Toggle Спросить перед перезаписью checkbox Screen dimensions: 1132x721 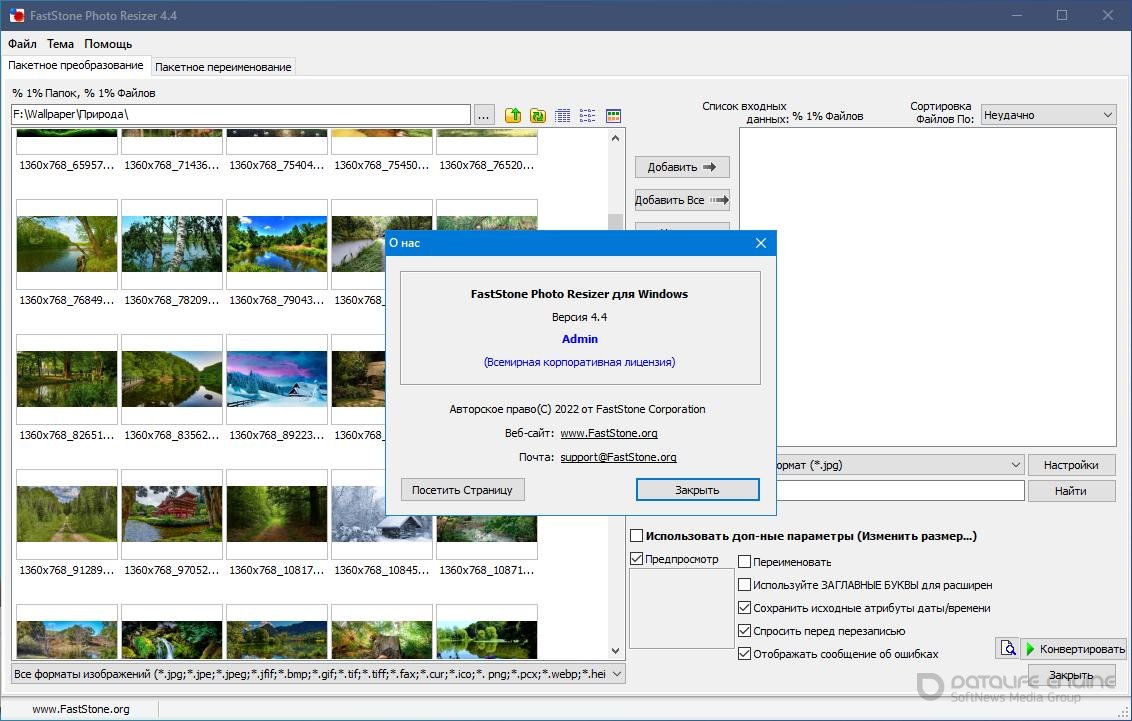click(744, 631)
